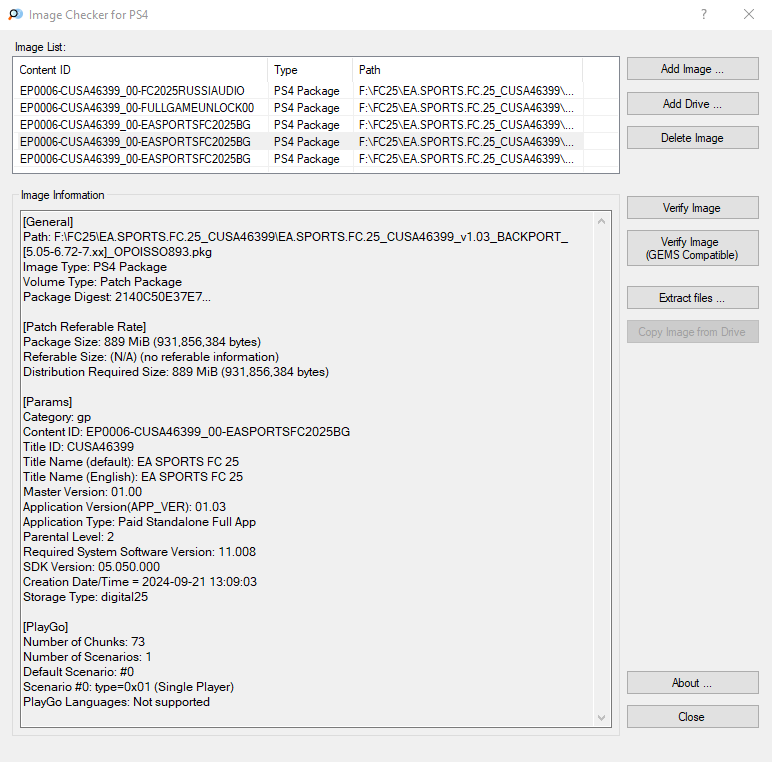This screenshot has width=772, height=762.
Task: Sort by Path column header
Action: (x=468, y=70)
